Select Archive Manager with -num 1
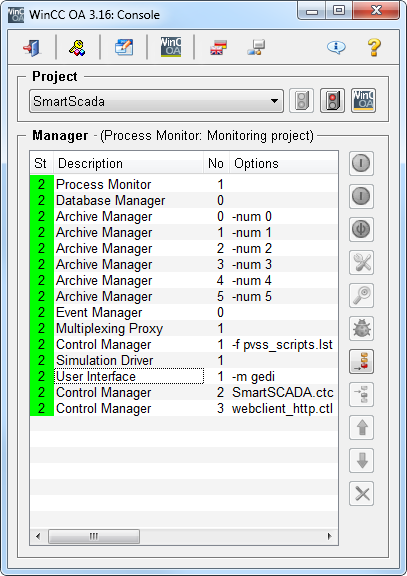 (184, 232)
